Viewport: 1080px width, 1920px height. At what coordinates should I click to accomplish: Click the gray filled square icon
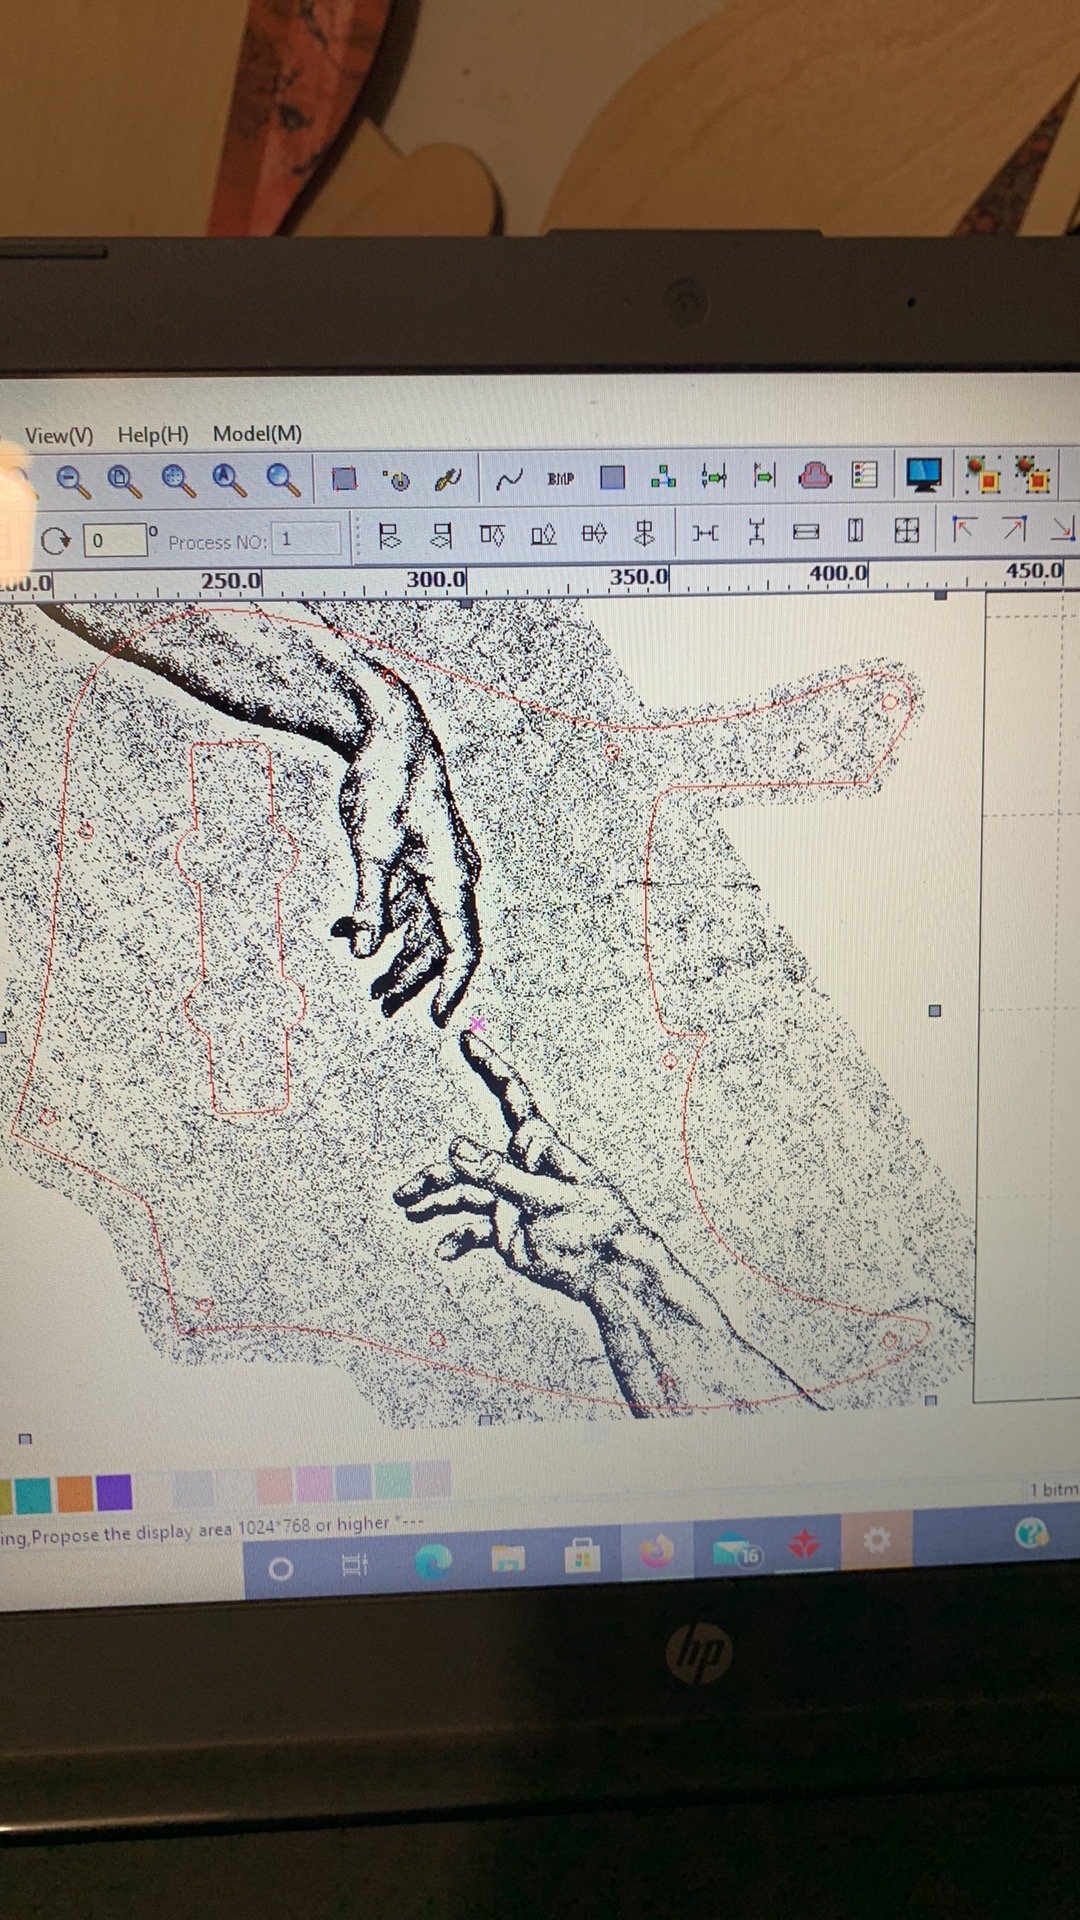click(613, 477)
